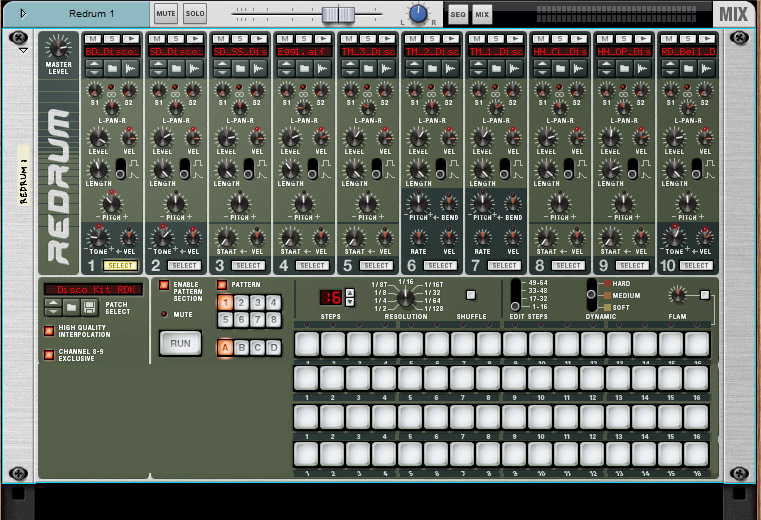Open sample browser folder for channel 1
The image size is (761, 520).
point(112,68)
